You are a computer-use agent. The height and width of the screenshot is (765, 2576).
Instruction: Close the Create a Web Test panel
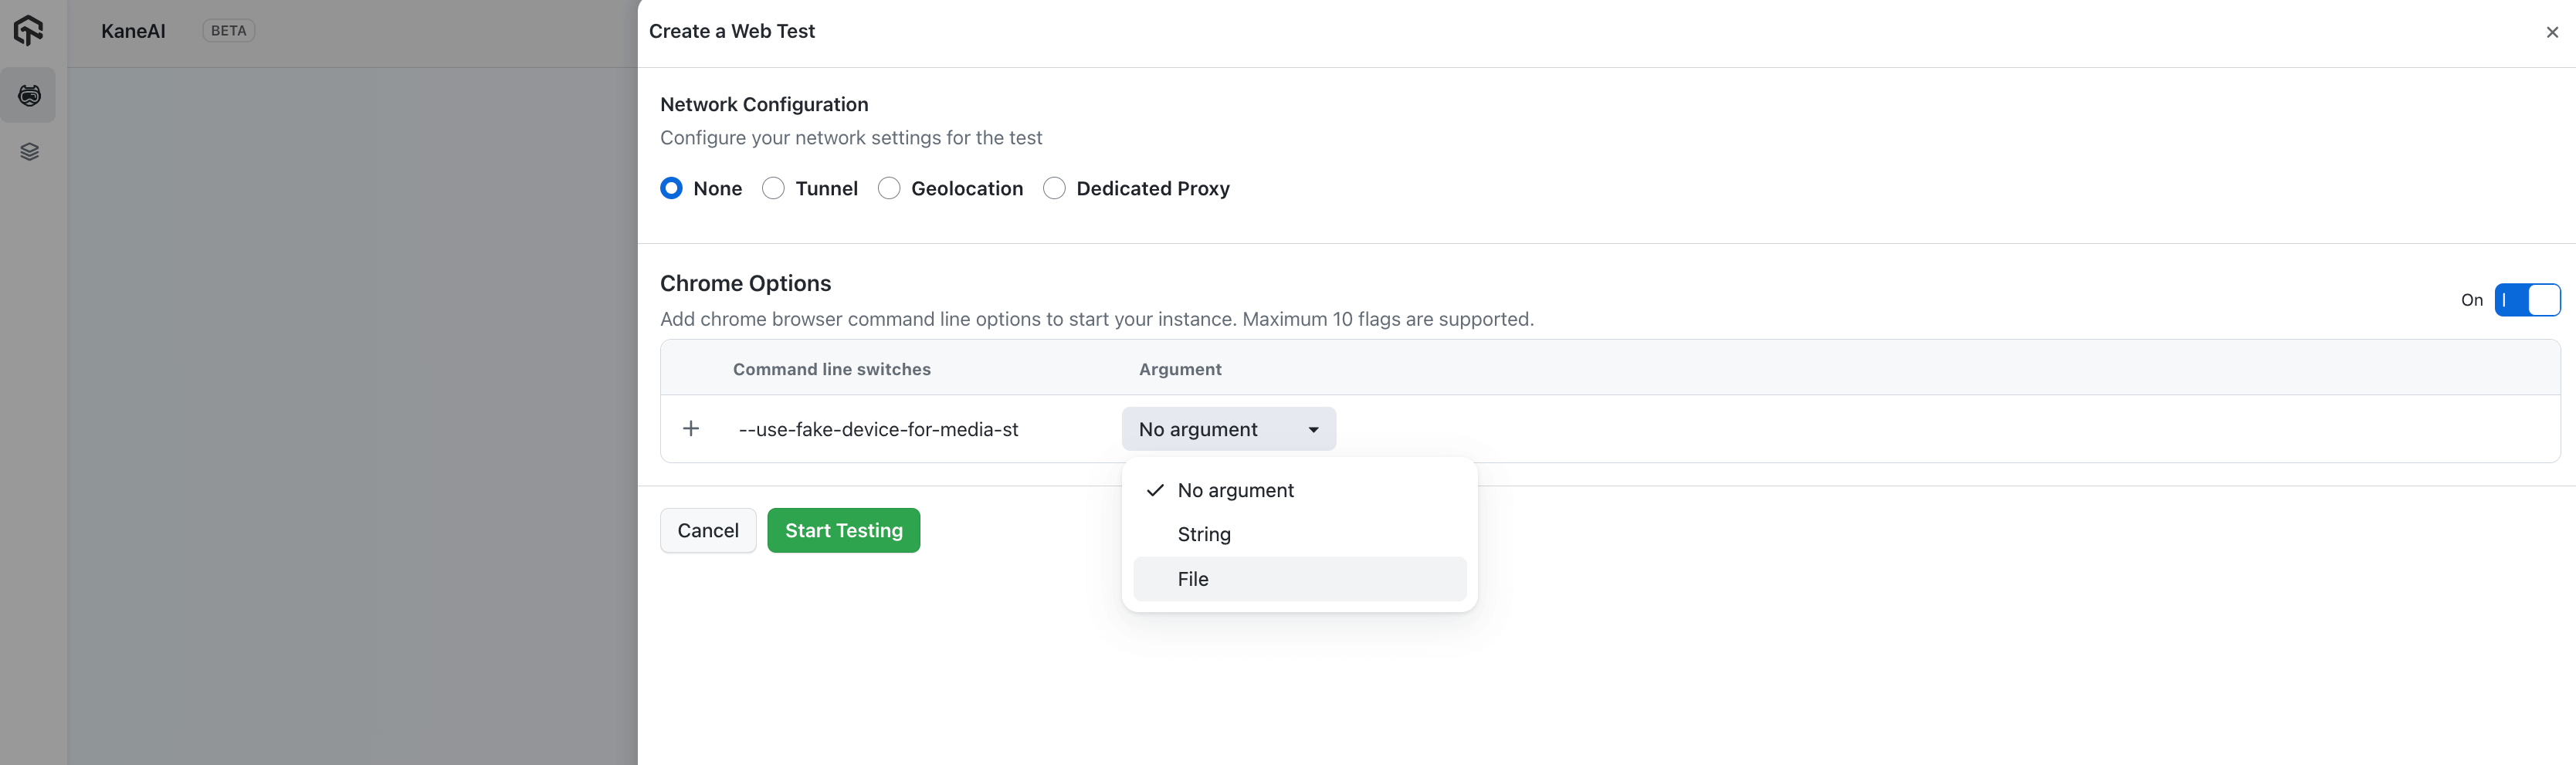(2551, 32)
